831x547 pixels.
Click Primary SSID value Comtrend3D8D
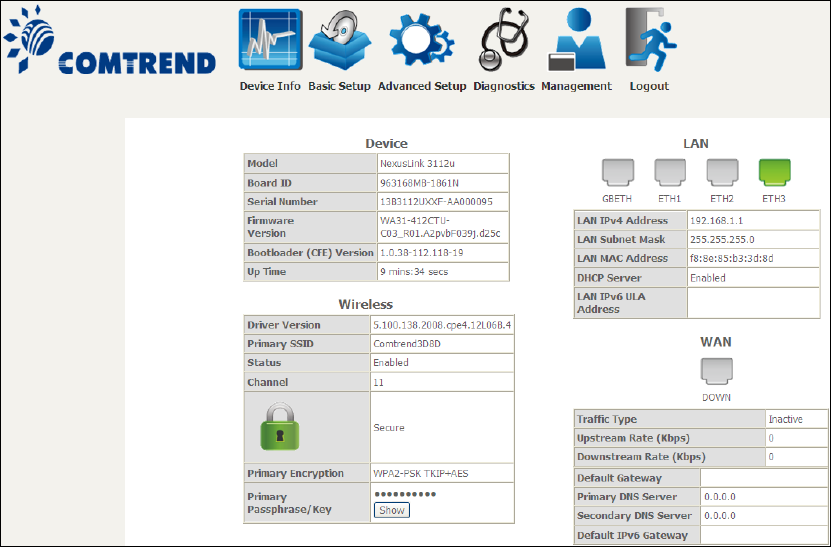coord(407,344)
